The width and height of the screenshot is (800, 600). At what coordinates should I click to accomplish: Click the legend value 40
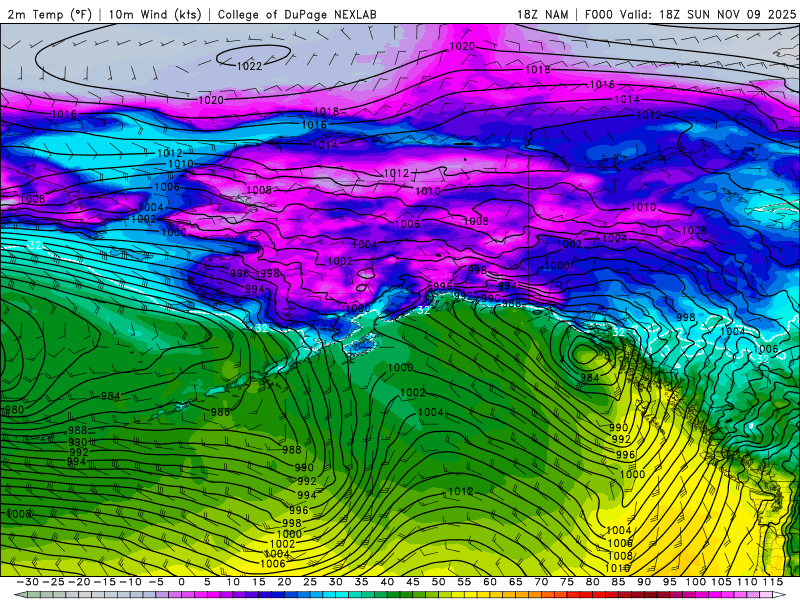point(387,582)
